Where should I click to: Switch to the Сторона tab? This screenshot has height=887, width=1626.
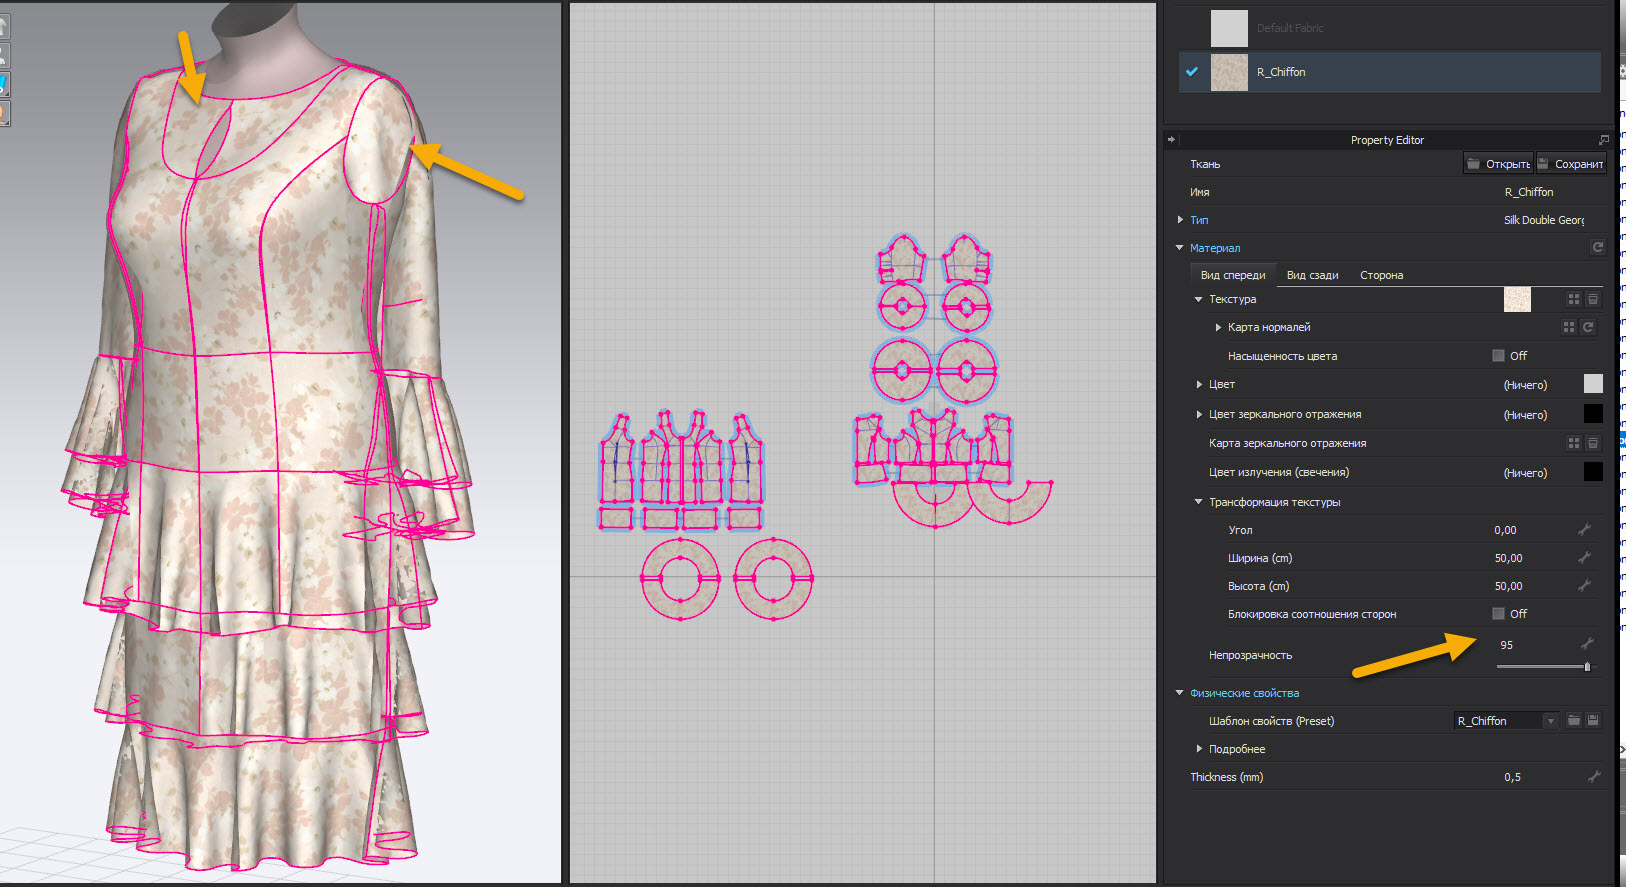pos(1381,275)
